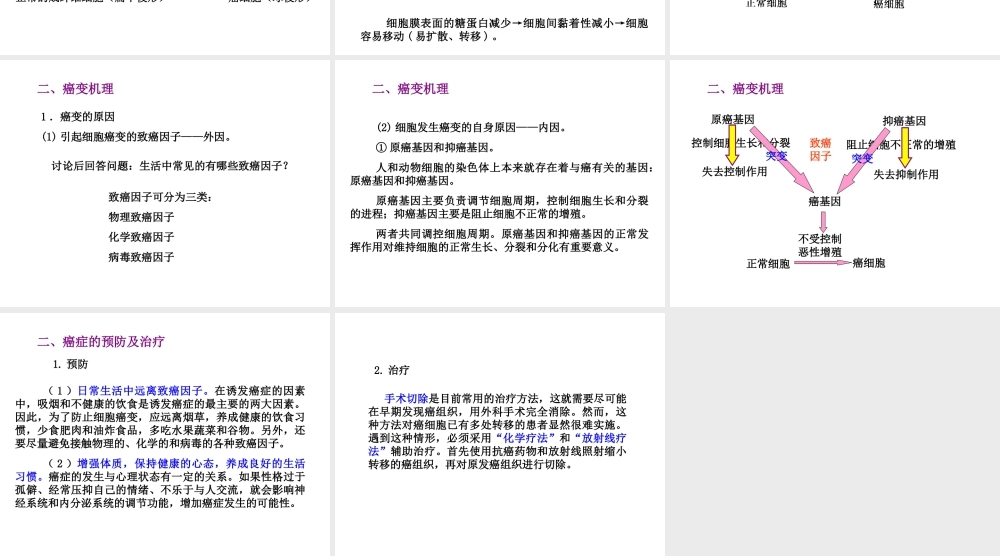Click the 不受控制恶性增殖 label
The width and height of the screenshot is (1000, 556).
(x=820, y=245)
